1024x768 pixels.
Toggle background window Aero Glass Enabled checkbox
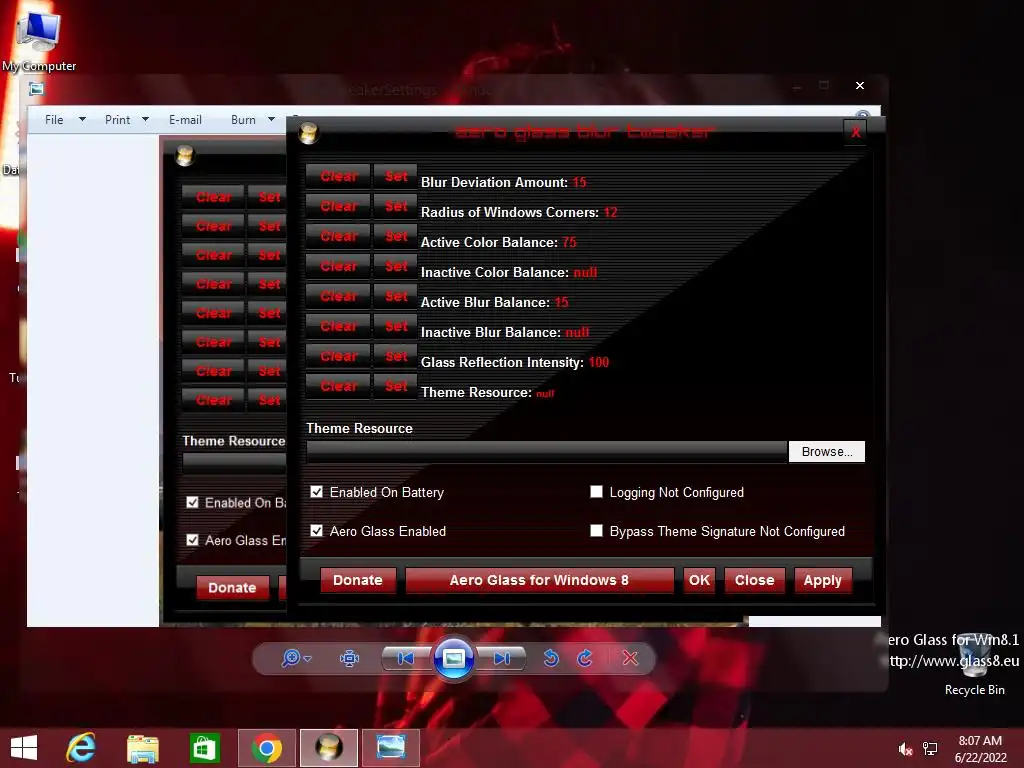[x=192, y=540]
